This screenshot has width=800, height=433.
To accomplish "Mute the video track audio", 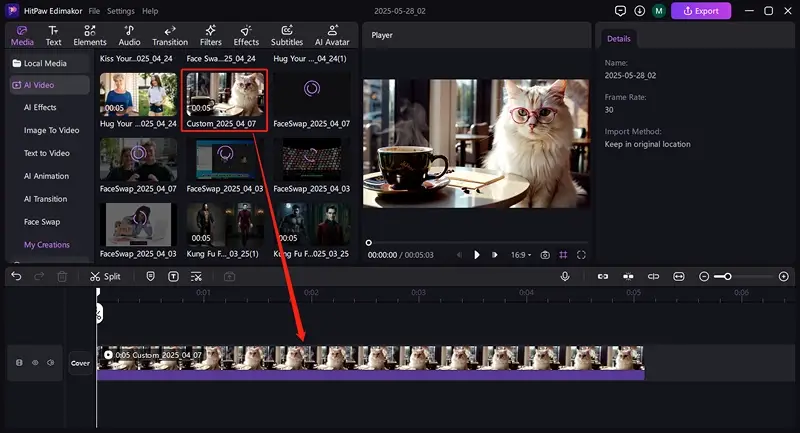I will point(51,363).
